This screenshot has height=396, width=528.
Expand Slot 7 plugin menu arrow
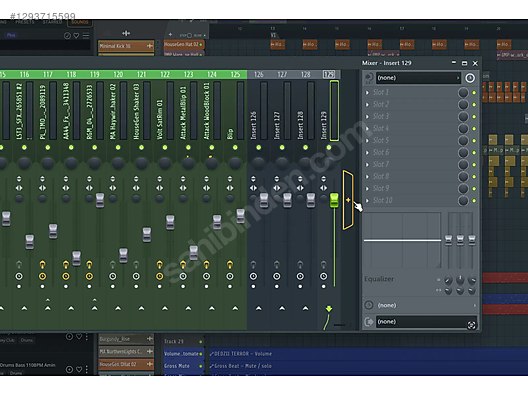click(367, 165)
